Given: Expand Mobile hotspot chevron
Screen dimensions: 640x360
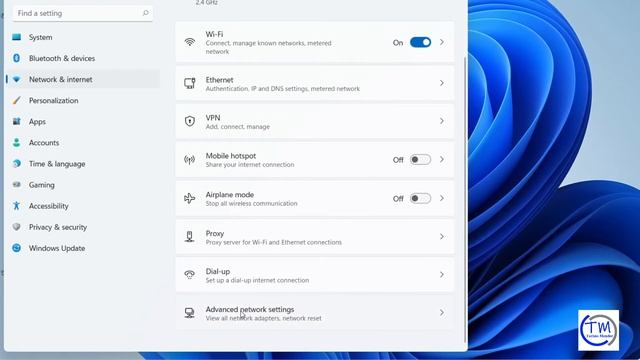Looking at the screenshot, I should click(x=442, y=160).
